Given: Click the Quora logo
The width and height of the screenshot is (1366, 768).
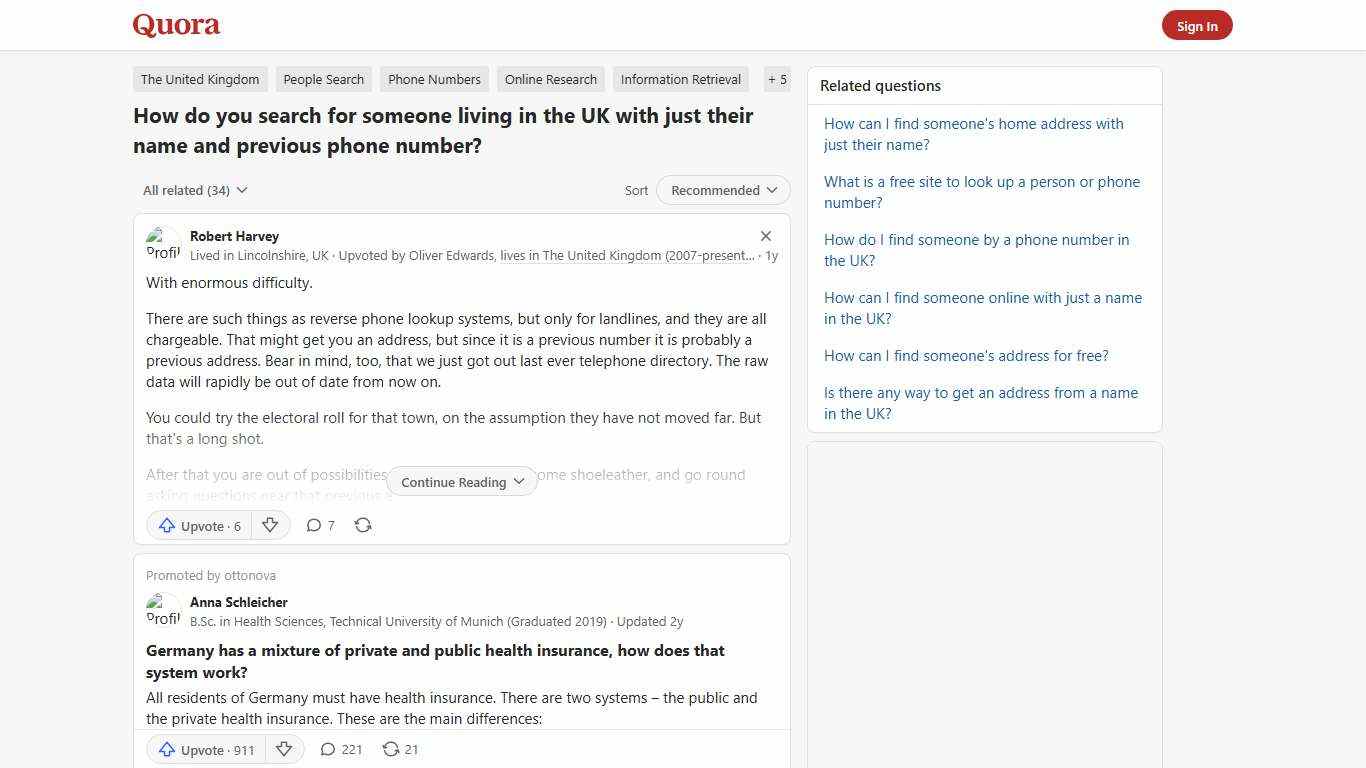Looking at the screenshot, I should [x=175, y=25].
